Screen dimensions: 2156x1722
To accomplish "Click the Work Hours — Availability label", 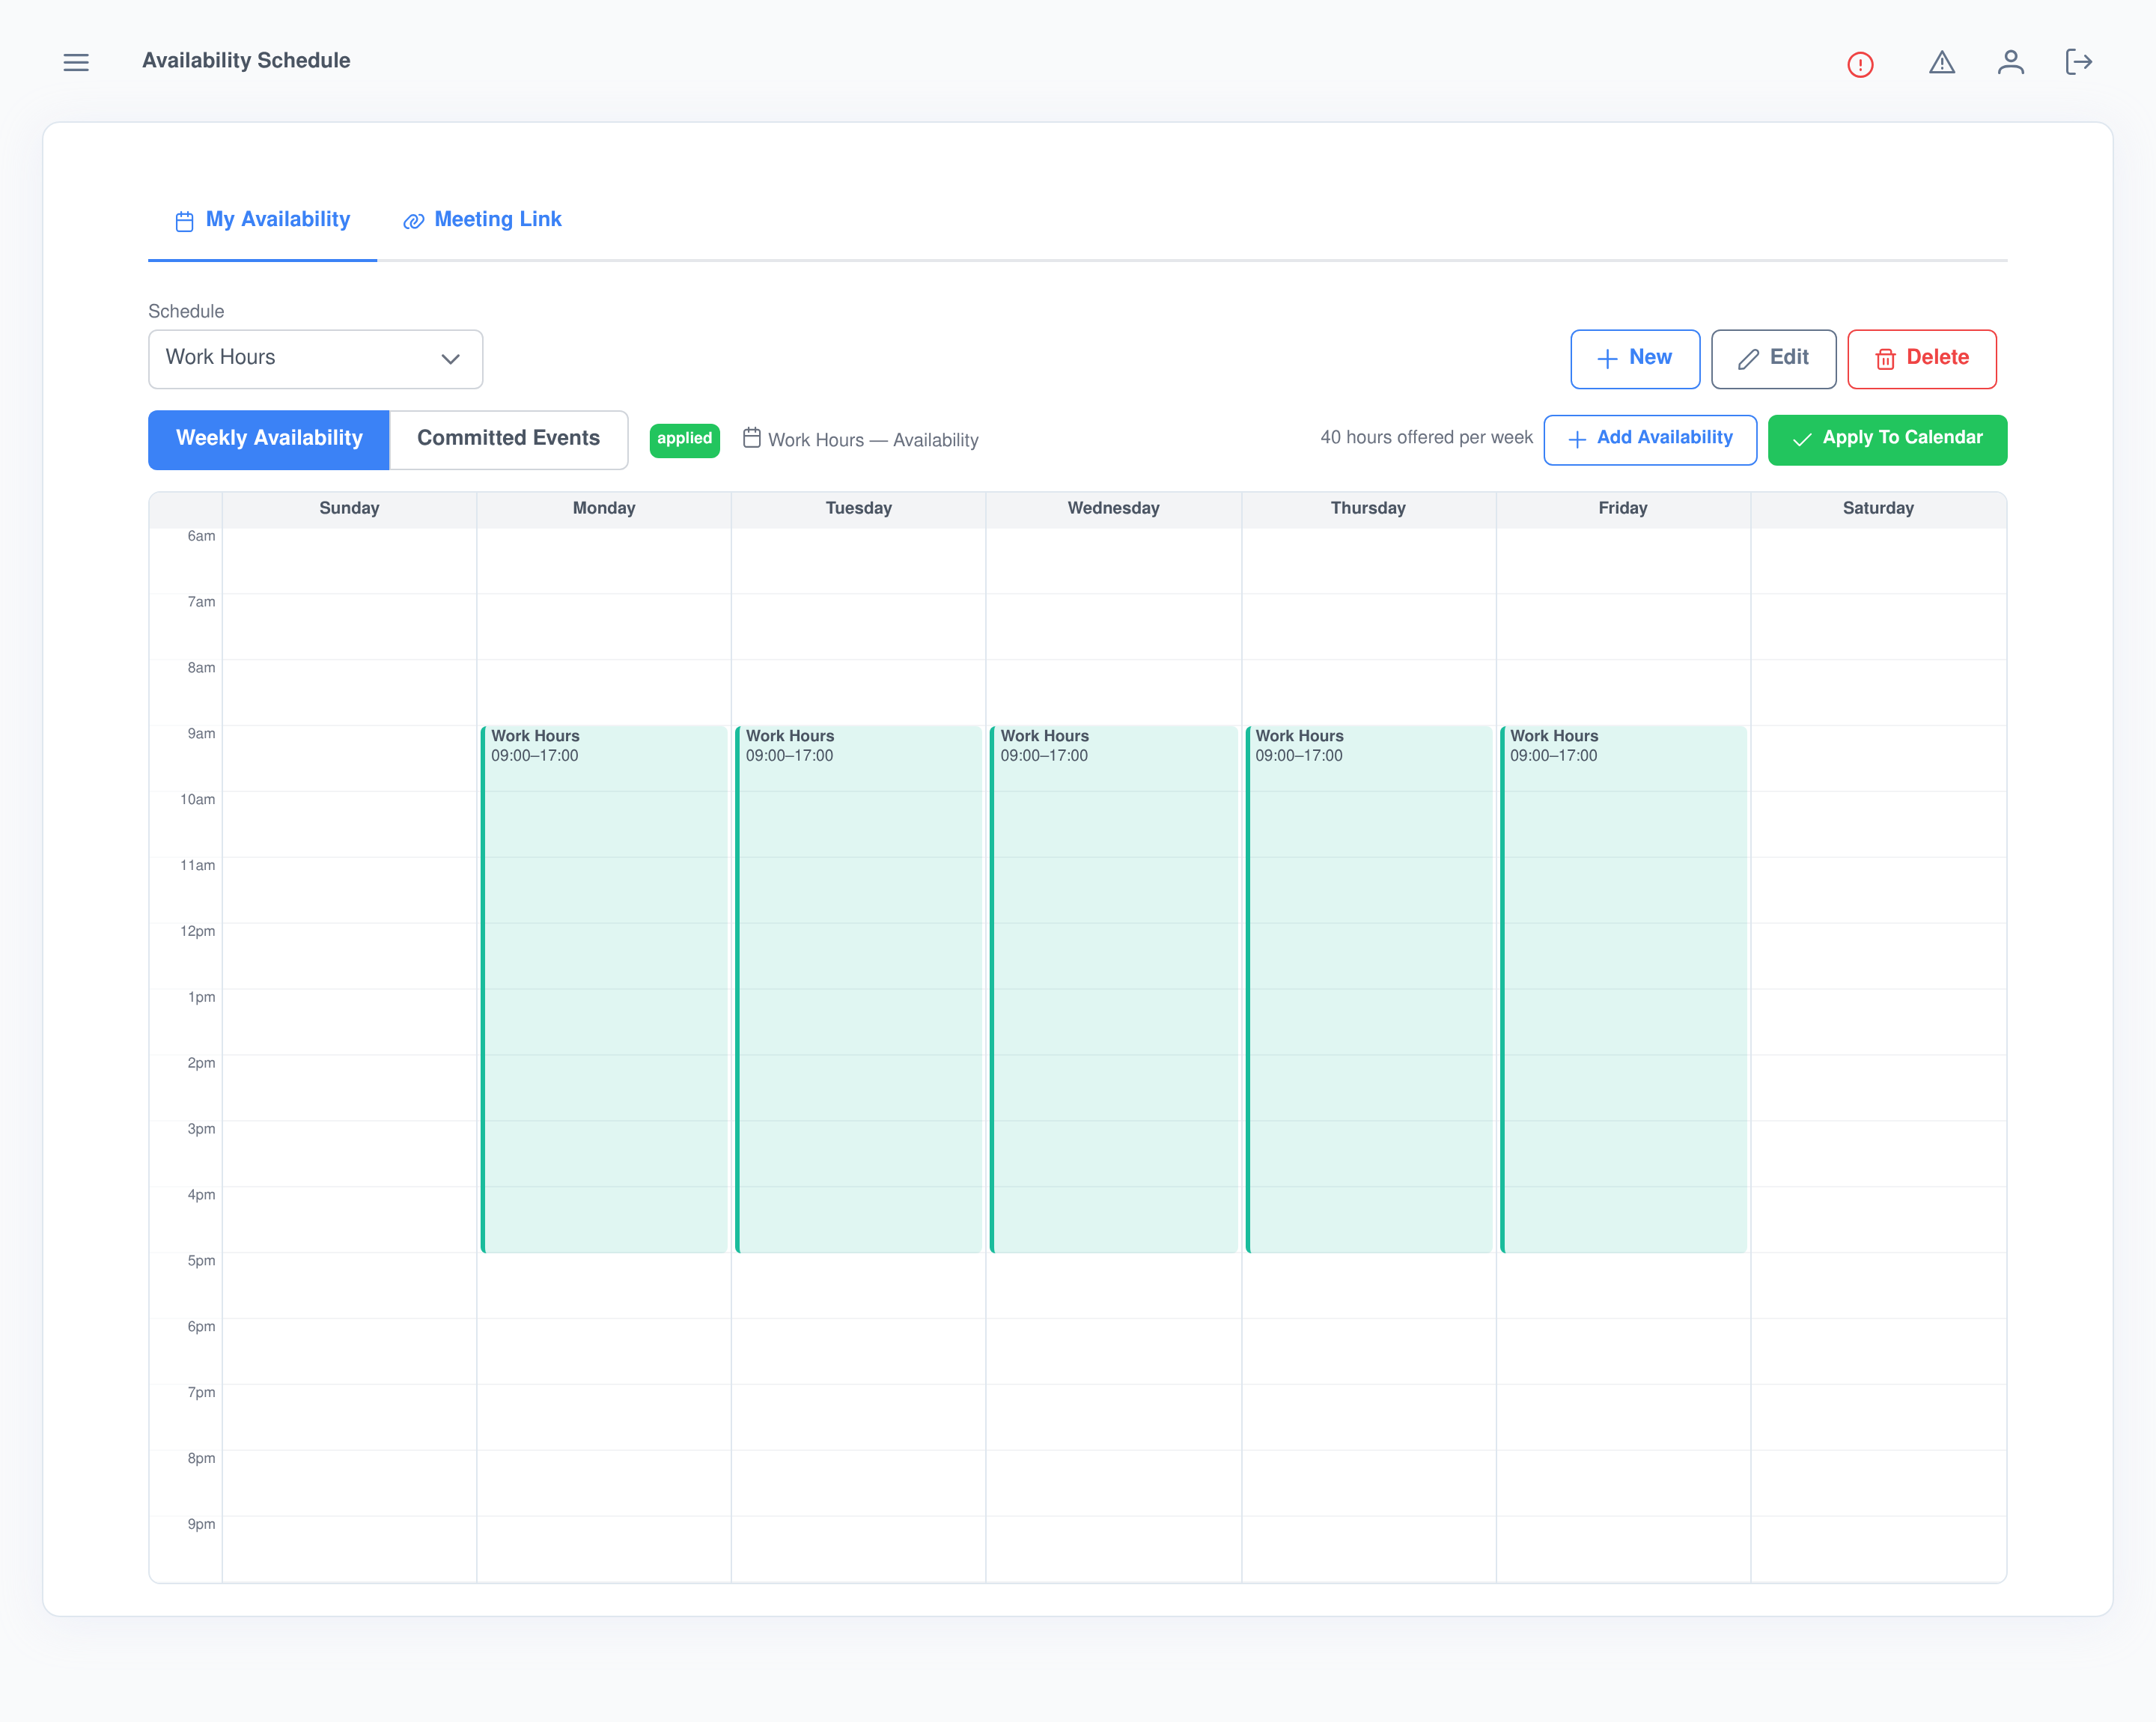I will [873, 440].
